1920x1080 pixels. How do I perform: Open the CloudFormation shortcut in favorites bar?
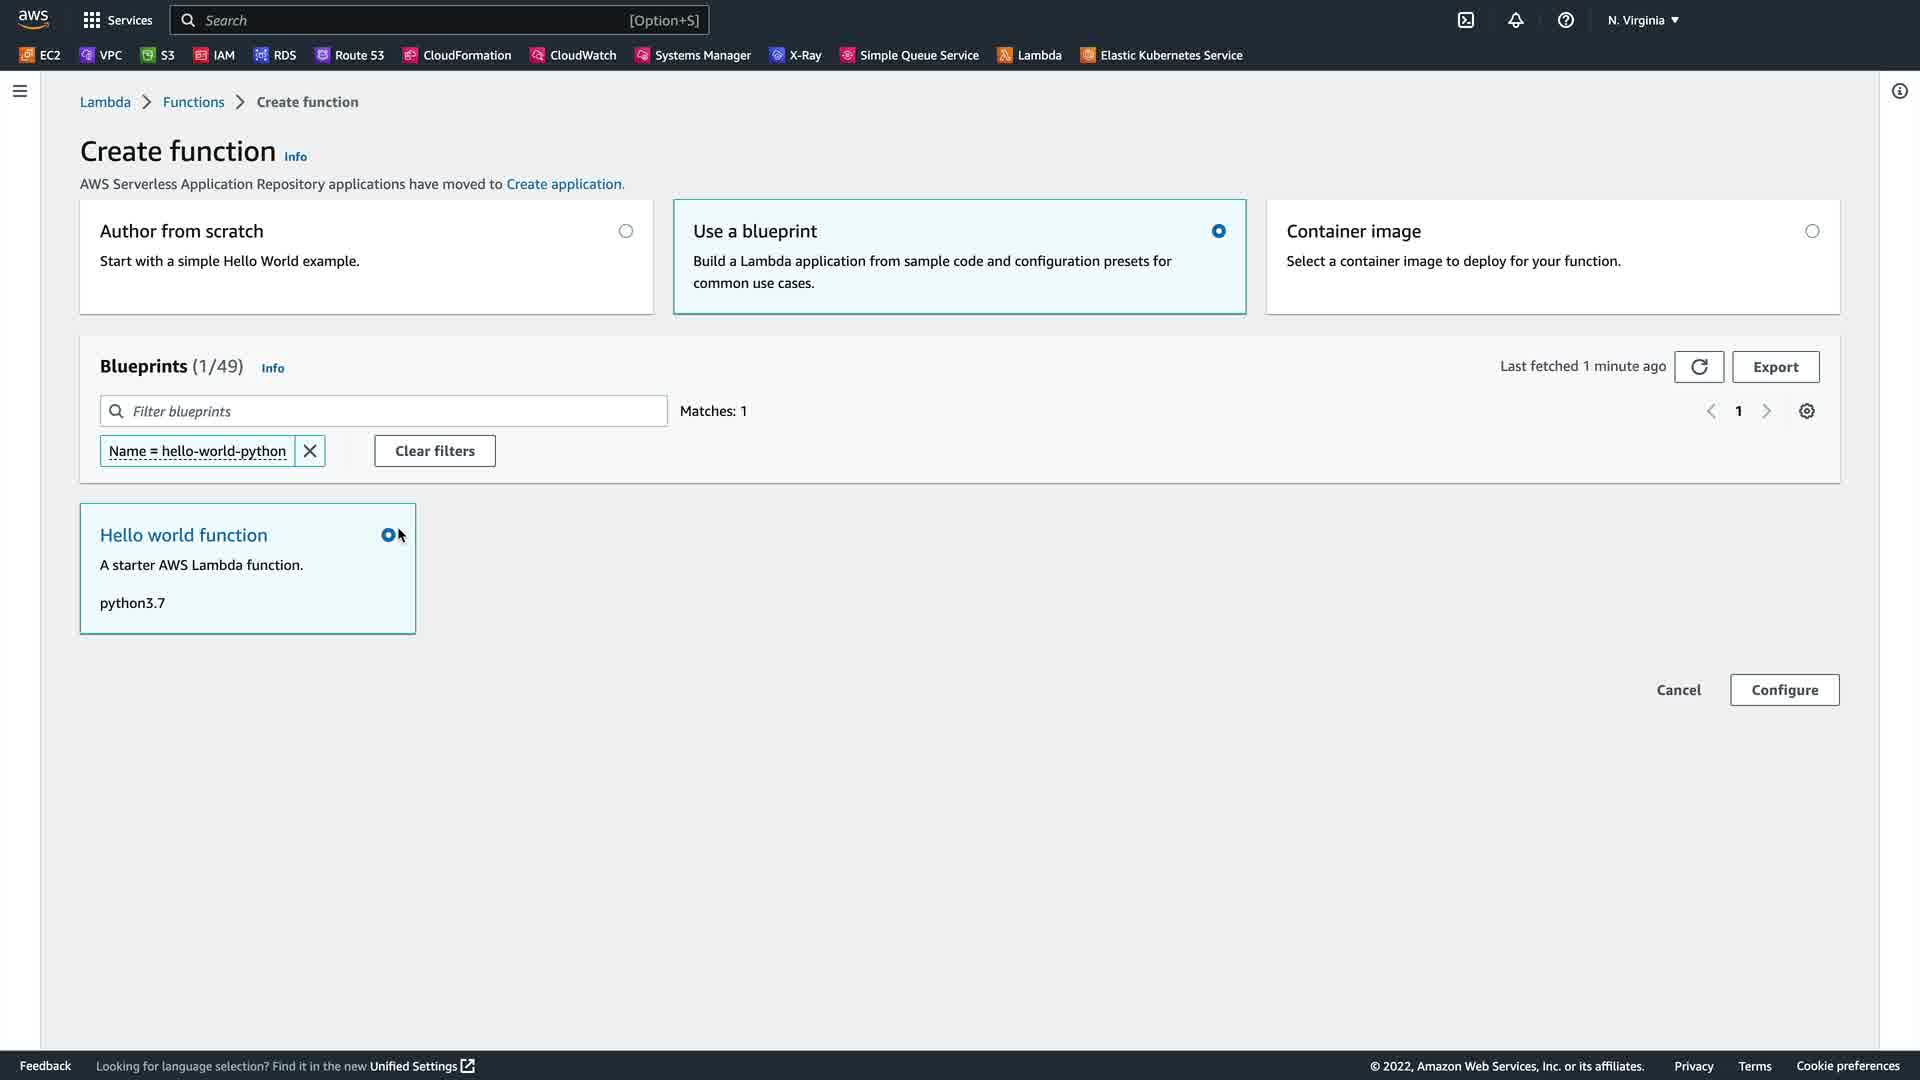pos(457,55)
